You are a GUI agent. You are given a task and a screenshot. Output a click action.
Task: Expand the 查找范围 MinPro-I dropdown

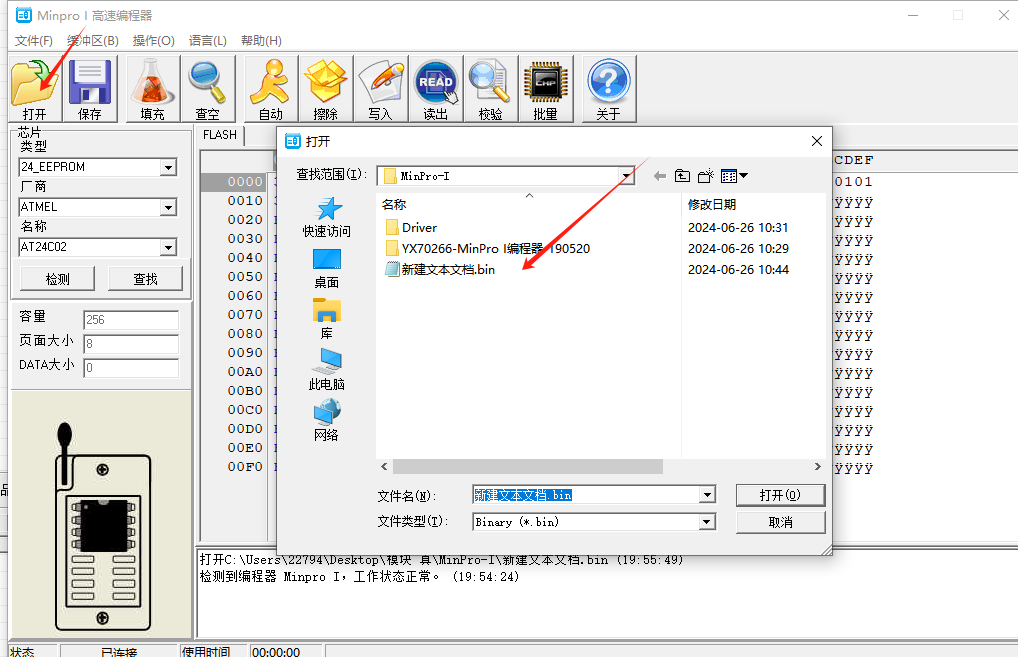click(626, 176)
